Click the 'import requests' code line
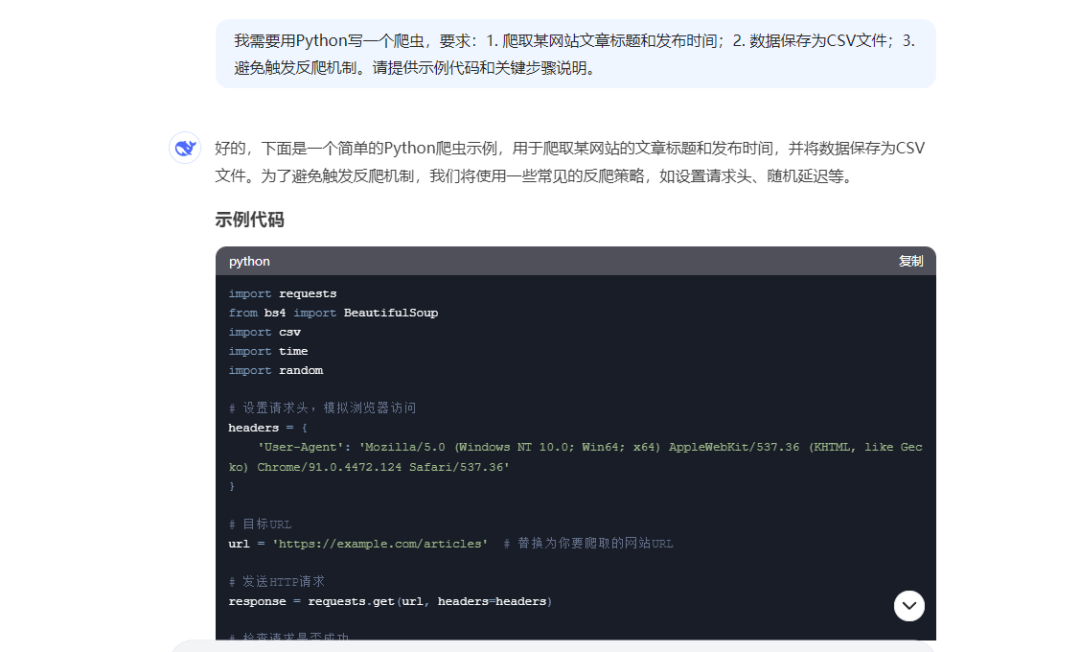1080x652 pixels. (x=283, y=293)
